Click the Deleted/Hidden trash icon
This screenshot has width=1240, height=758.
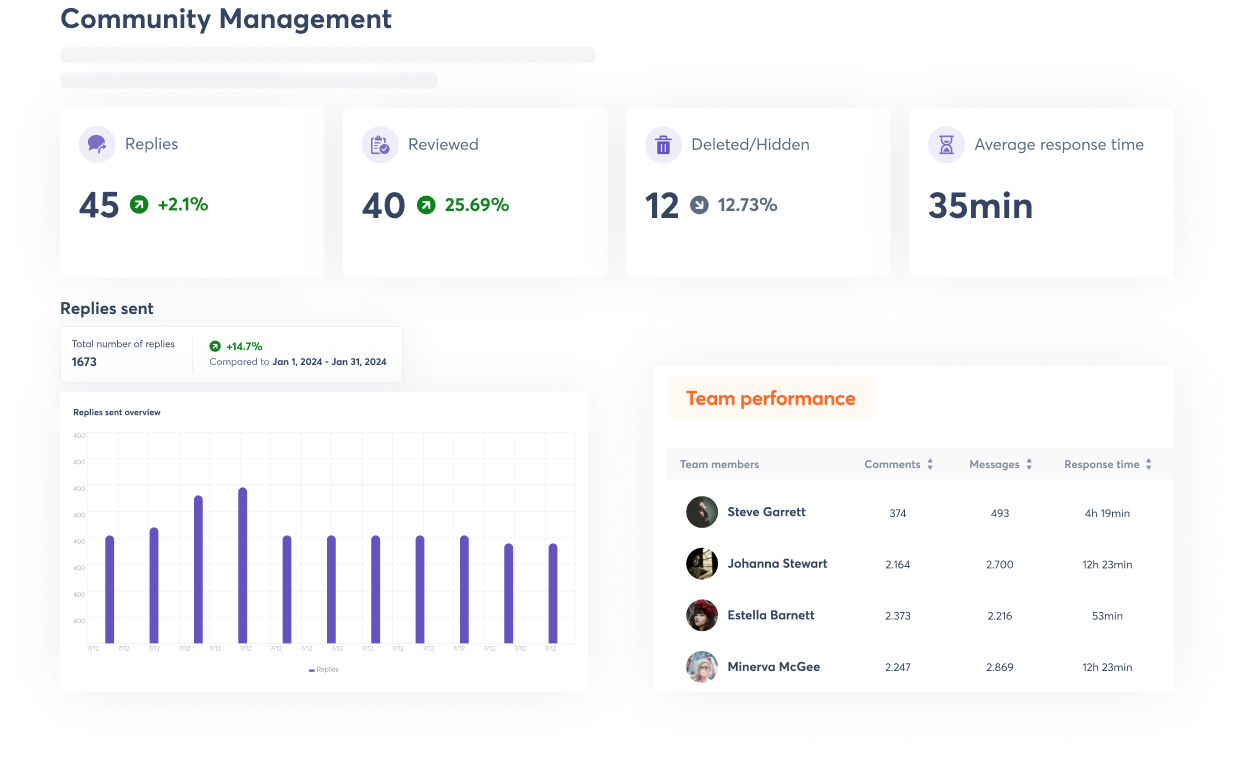point(663,145)
